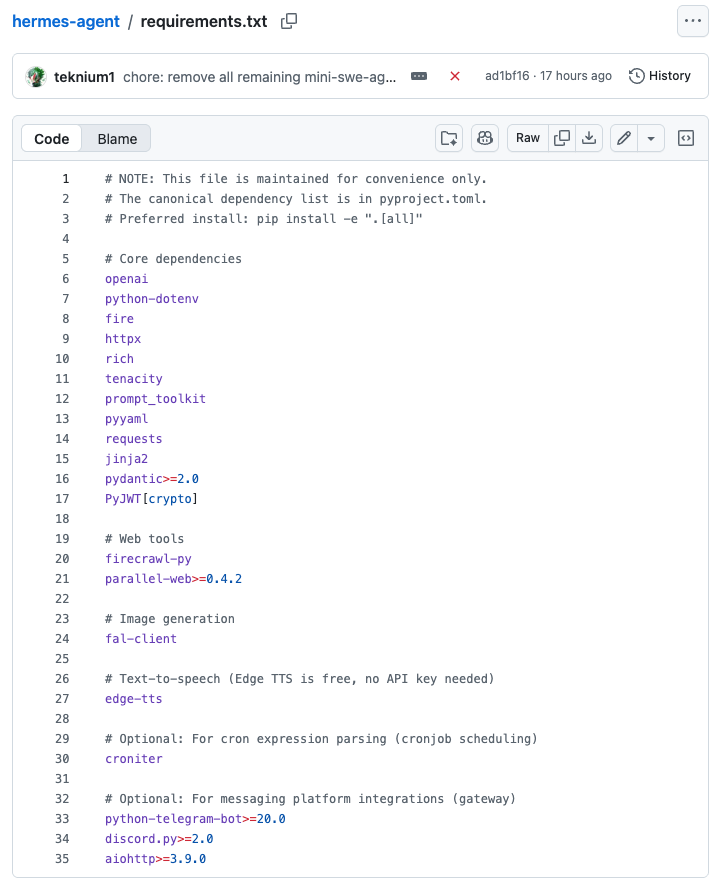This screenshot has width=716, height=891.
Task: Click the cron expression parsing comment
Action: (x=321, y=739)
